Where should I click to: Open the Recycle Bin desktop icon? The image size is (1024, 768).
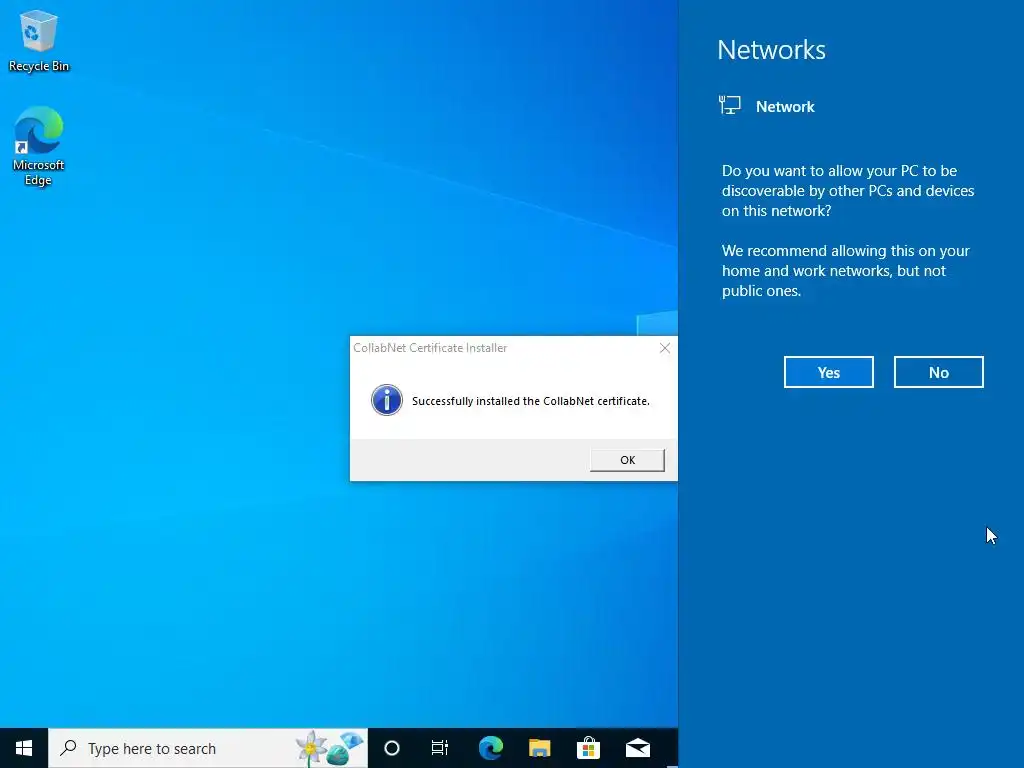pos(39,40)
